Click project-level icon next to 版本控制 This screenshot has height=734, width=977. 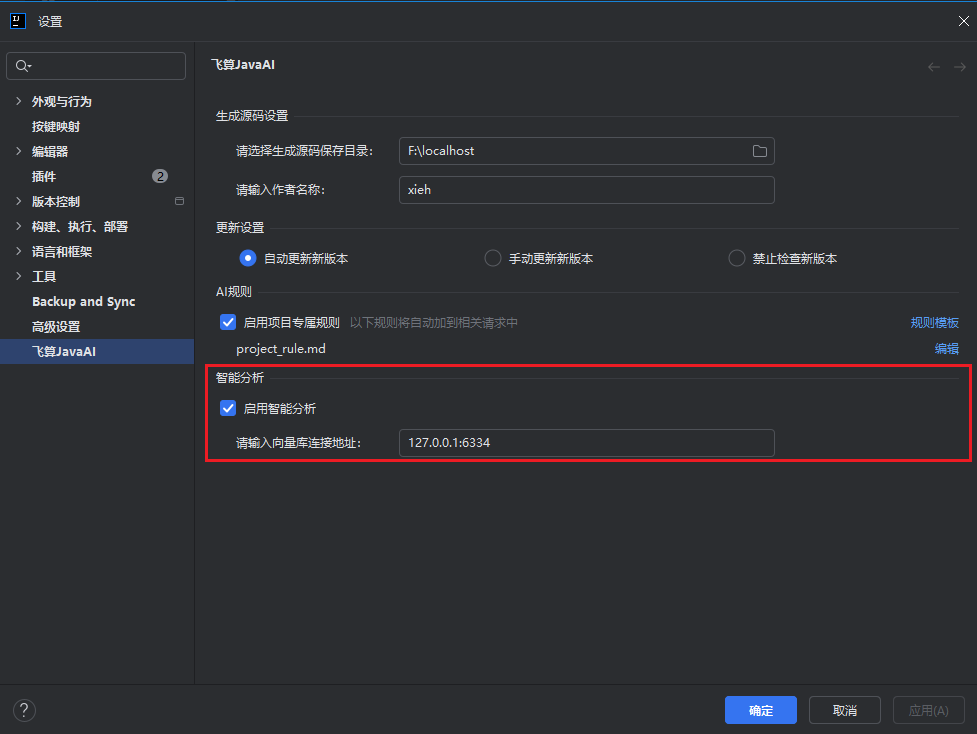coord(179,201)
